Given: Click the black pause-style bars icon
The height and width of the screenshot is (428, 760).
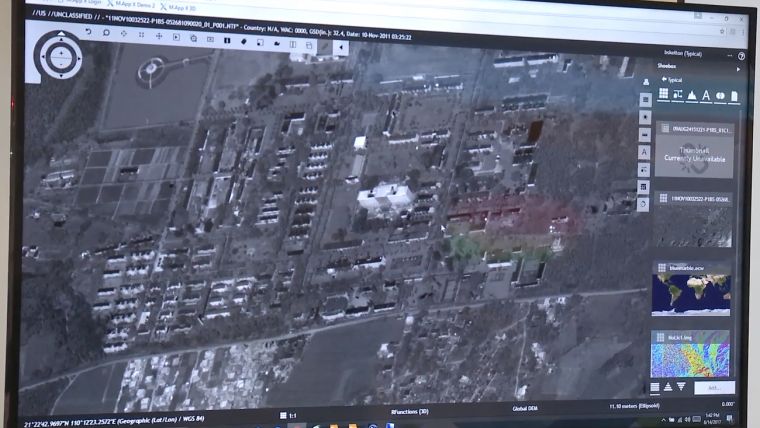Looking at the screenshot, I should click(x=227, y=40).
